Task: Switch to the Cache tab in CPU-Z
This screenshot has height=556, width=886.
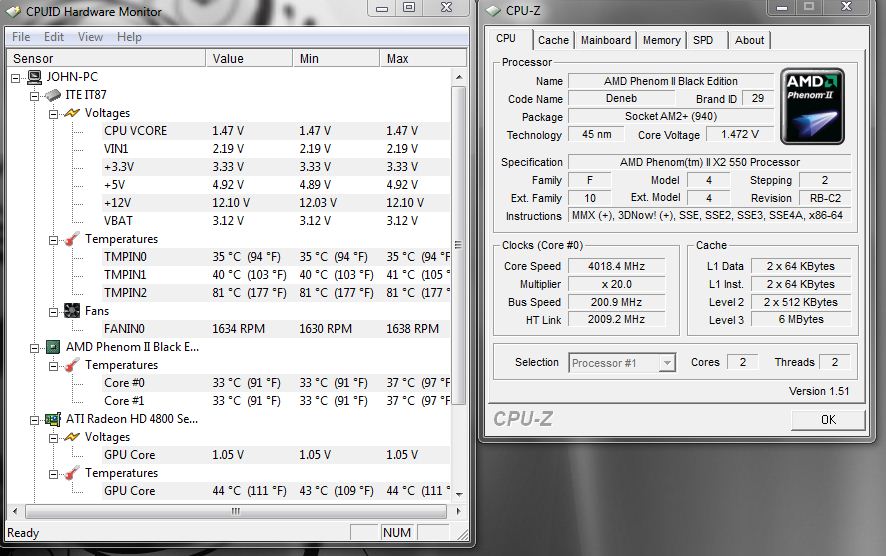Action: click(553, 40)
